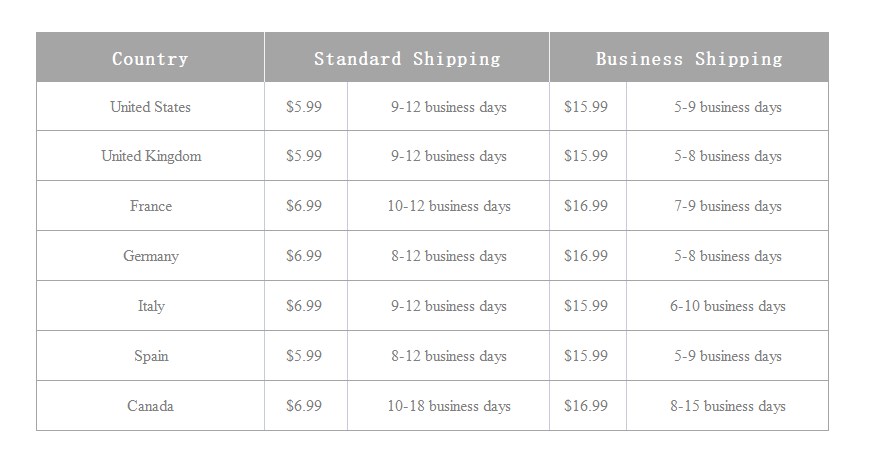Screen dimensions: 869x466
Task: Click United Kingdom 5-8 business days cell
Action: [x=728, y=156]
